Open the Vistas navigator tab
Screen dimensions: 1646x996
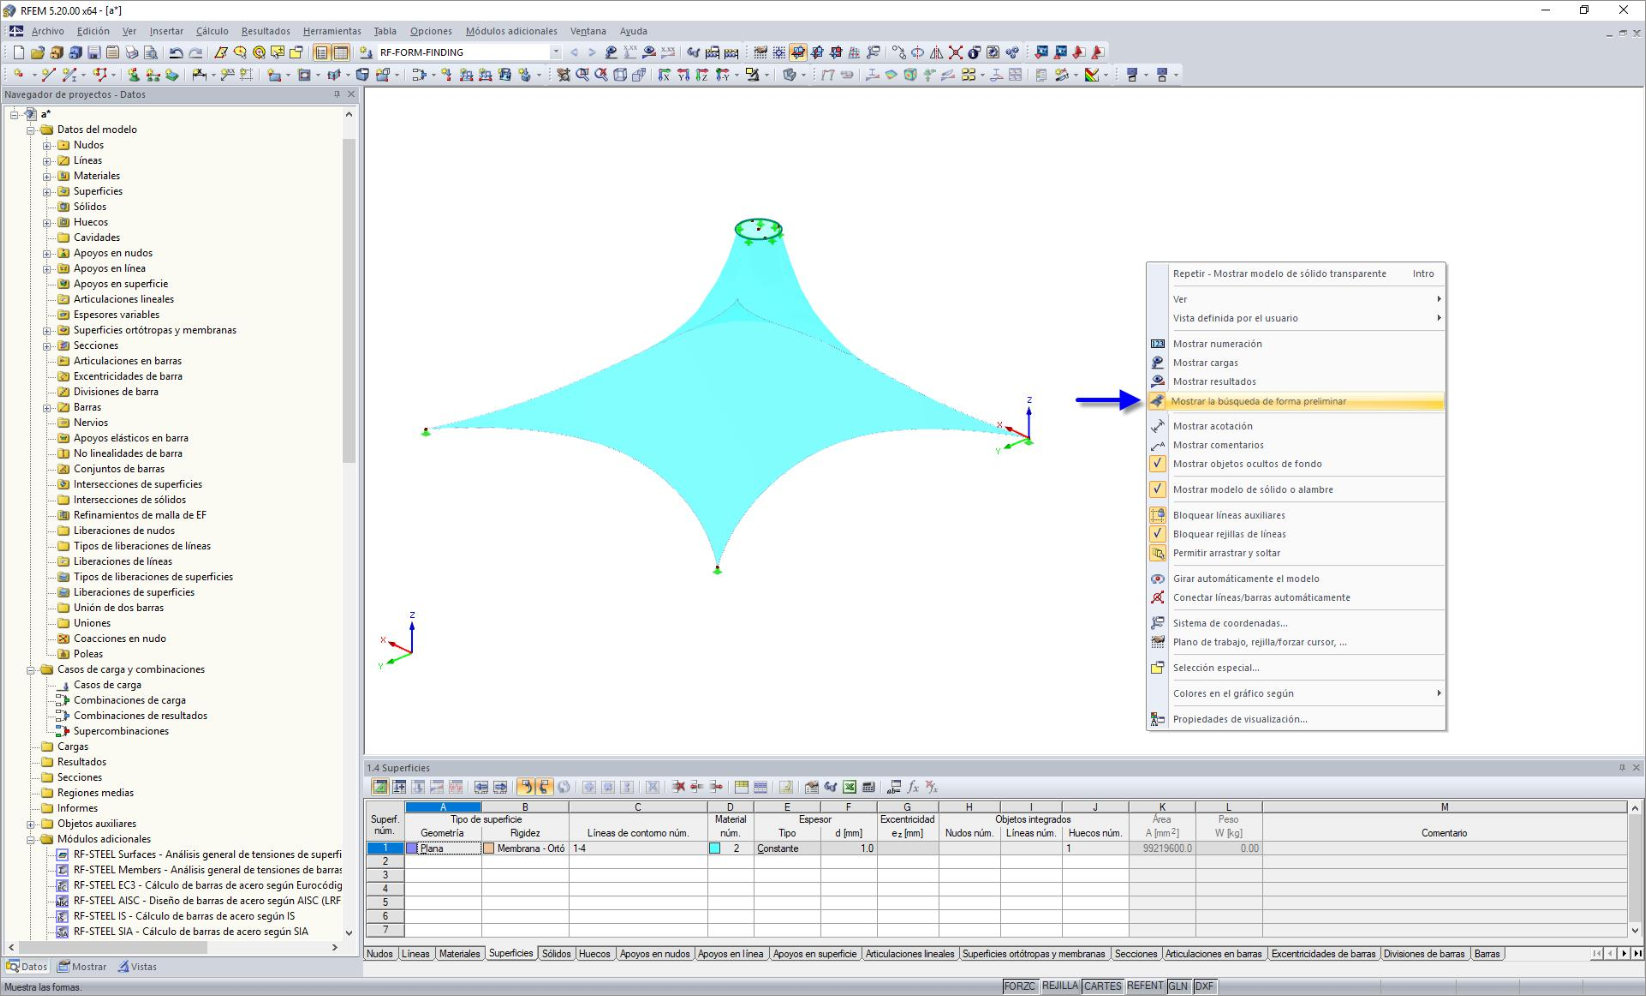(137, 967)
